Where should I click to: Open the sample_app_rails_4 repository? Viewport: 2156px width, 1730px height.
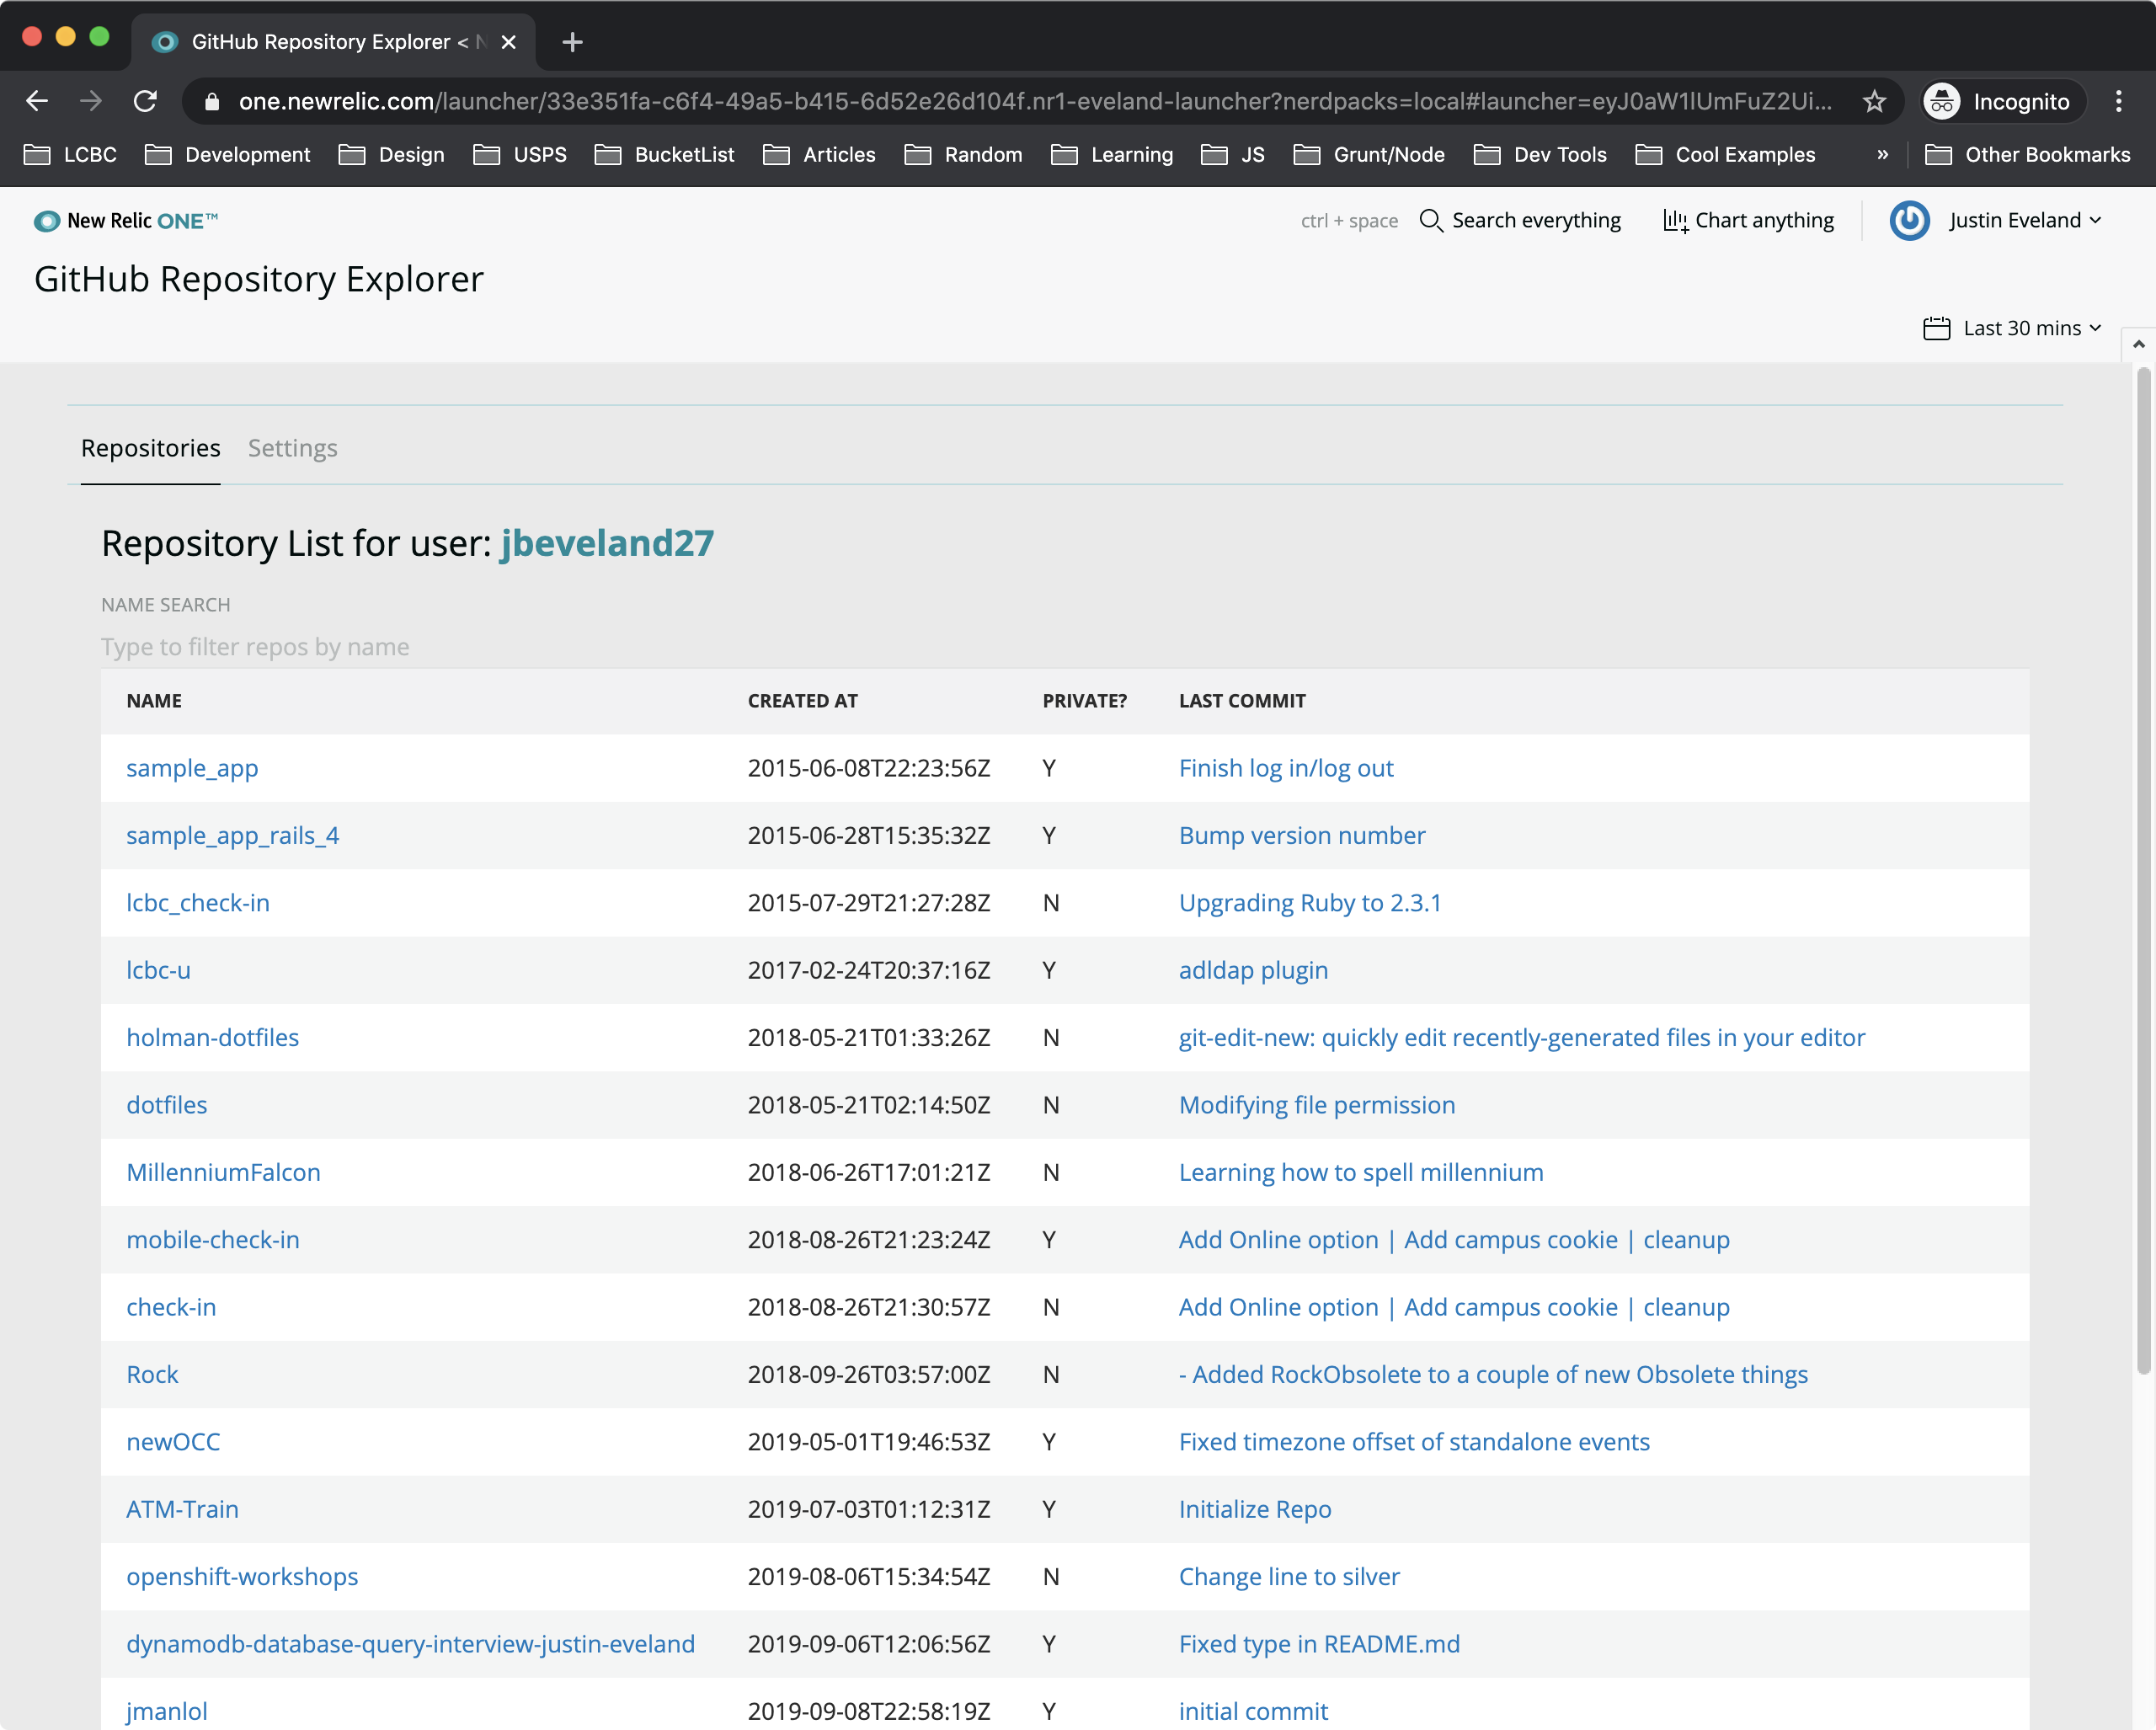[x=232, y=835]
